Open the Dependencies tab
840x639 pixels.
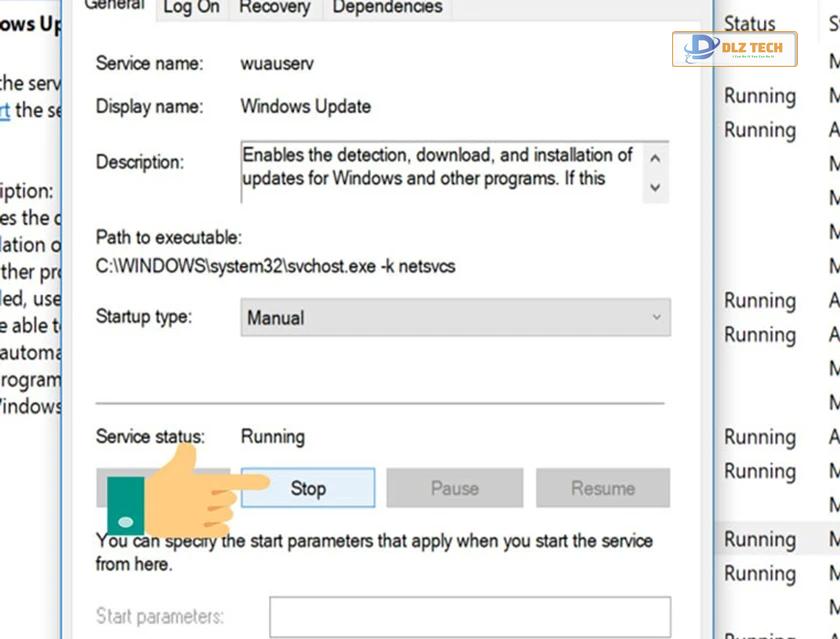tap(387, 8)
